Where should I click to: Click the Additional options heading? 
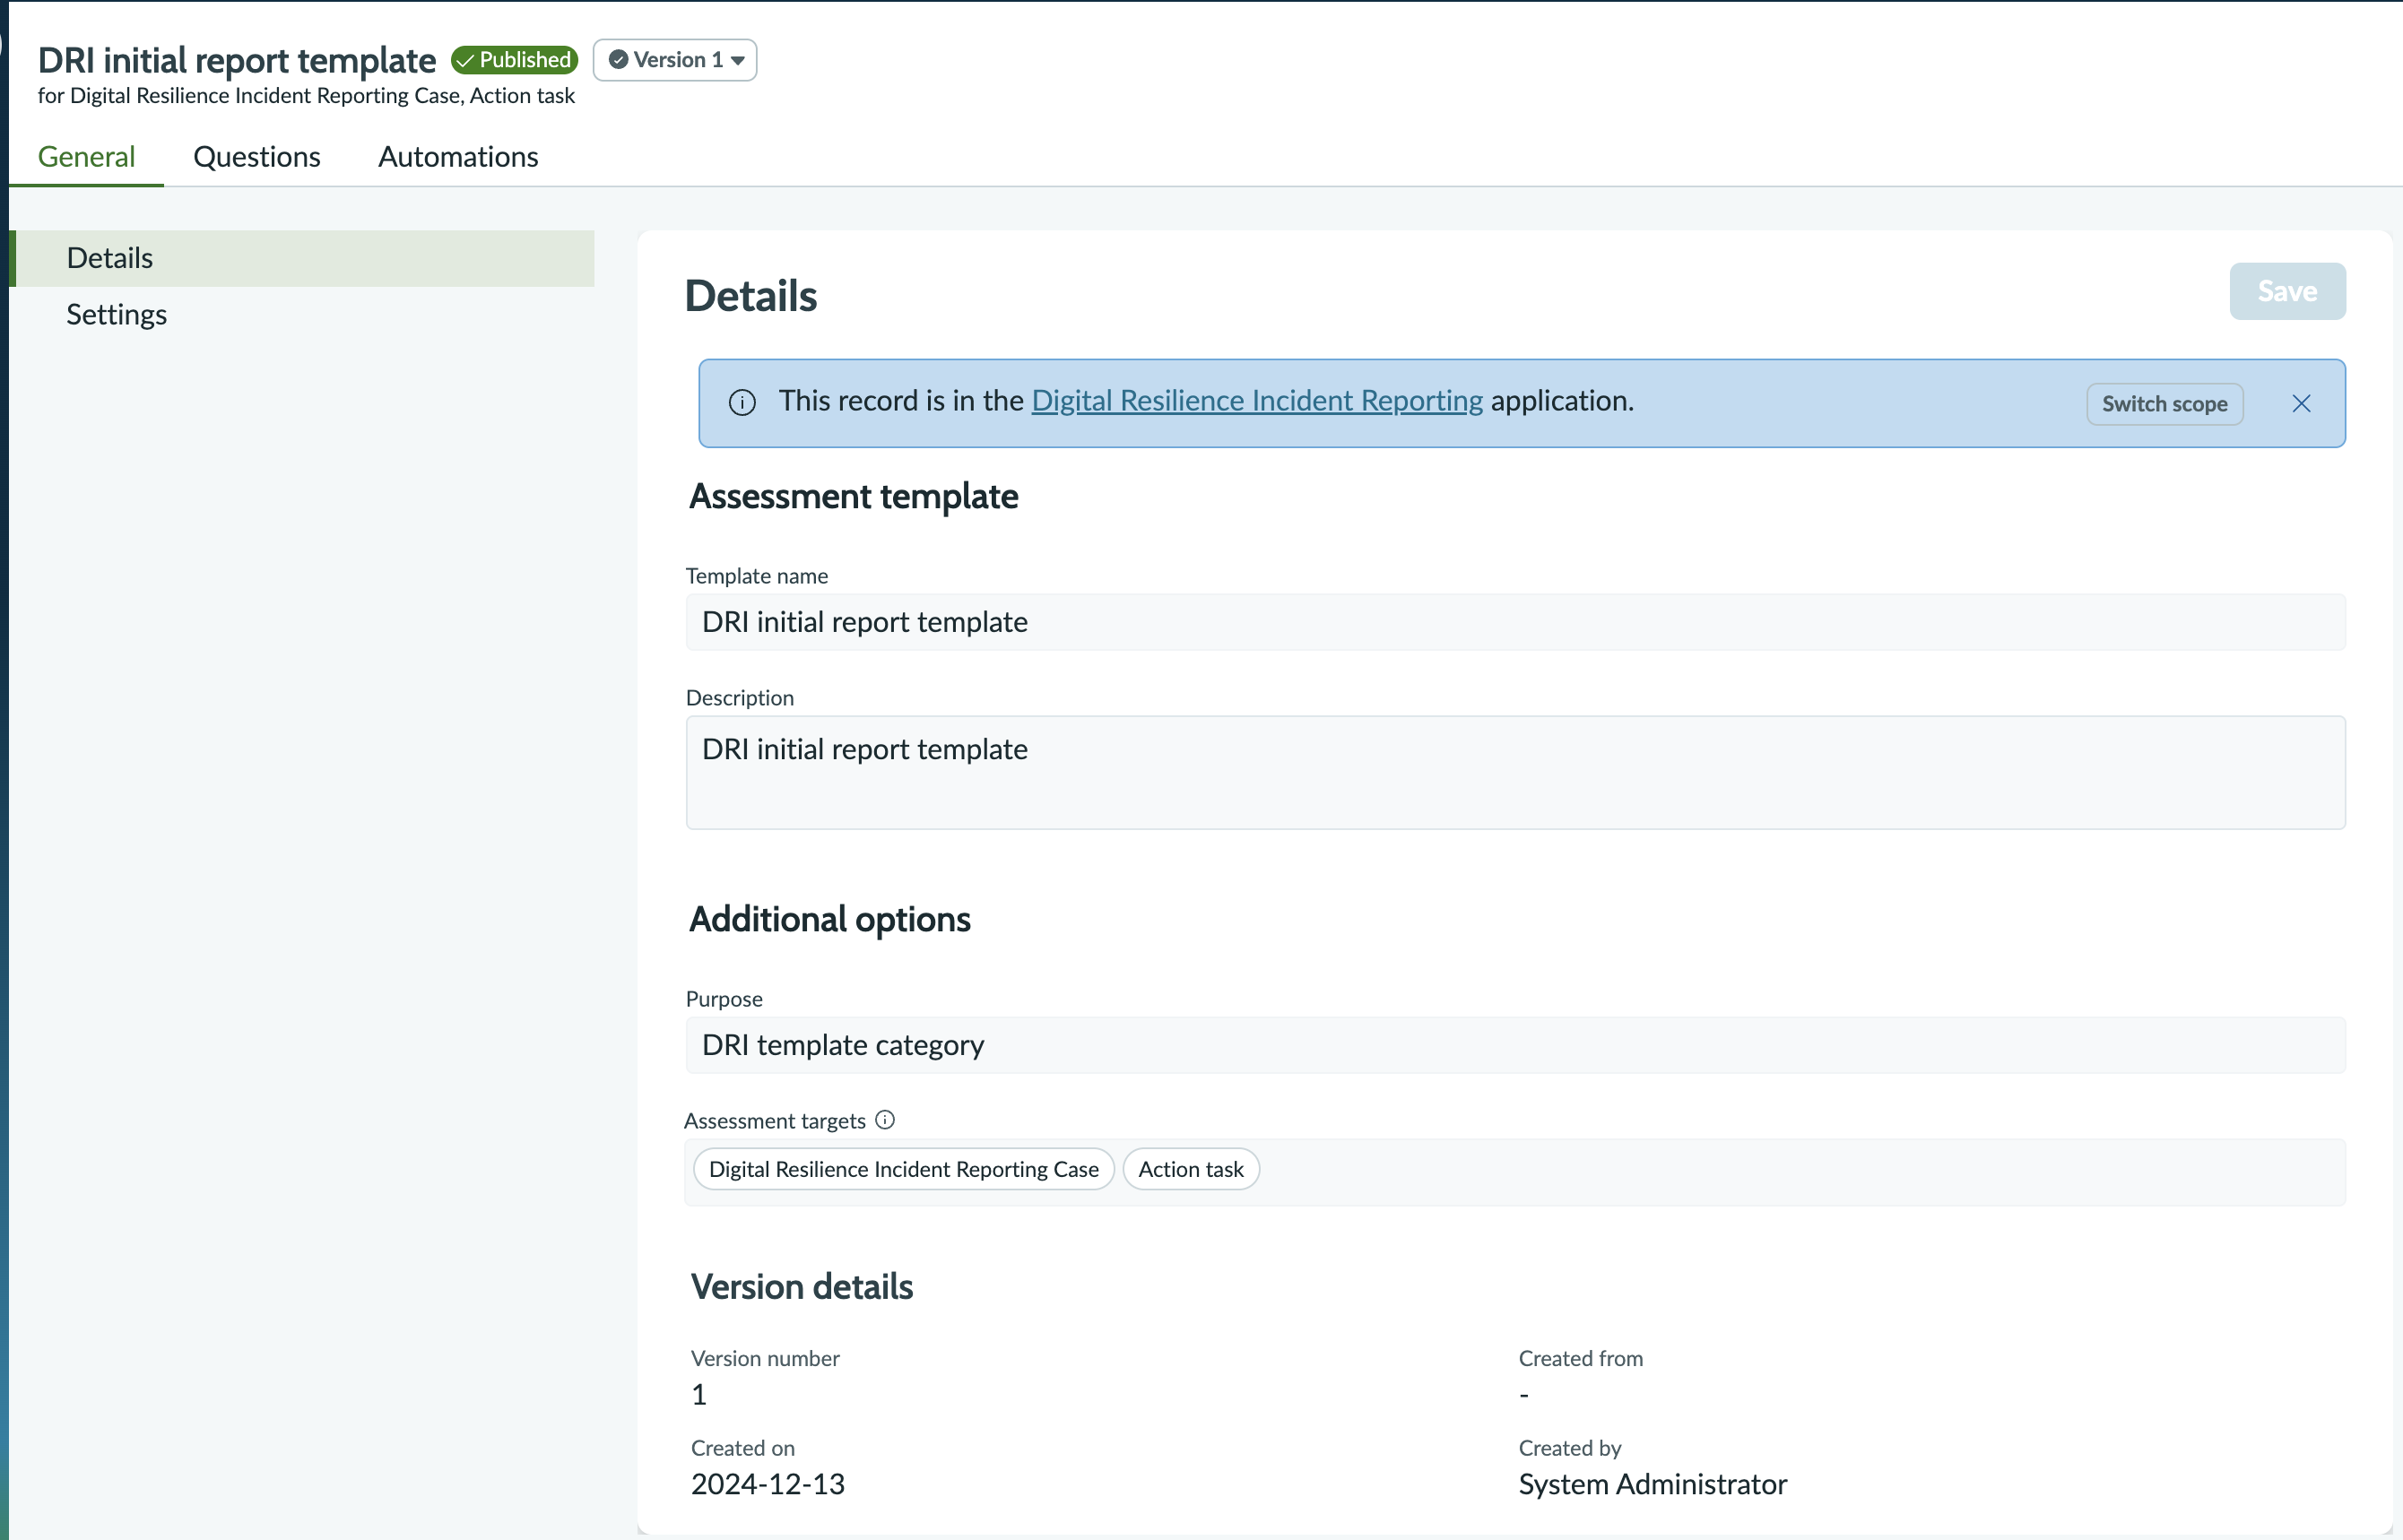pos(830,920)
